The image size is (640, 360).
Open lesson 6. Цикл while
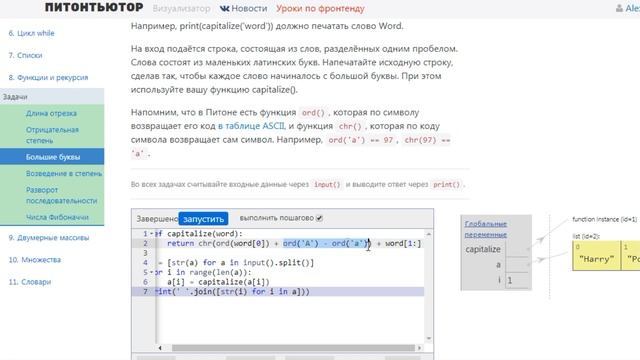click(31, 33)
